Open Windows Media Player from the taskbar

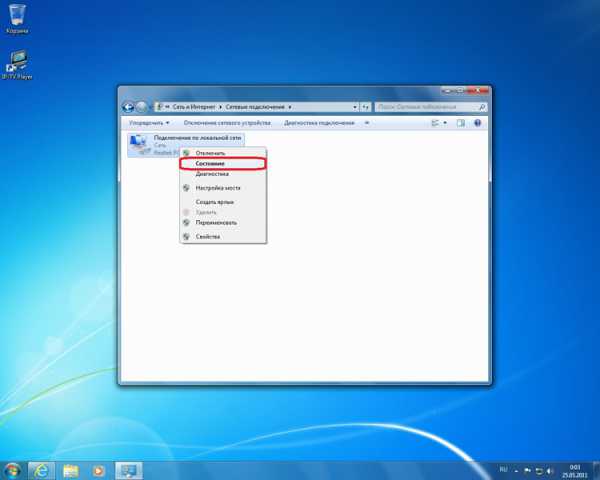[98, 468]
